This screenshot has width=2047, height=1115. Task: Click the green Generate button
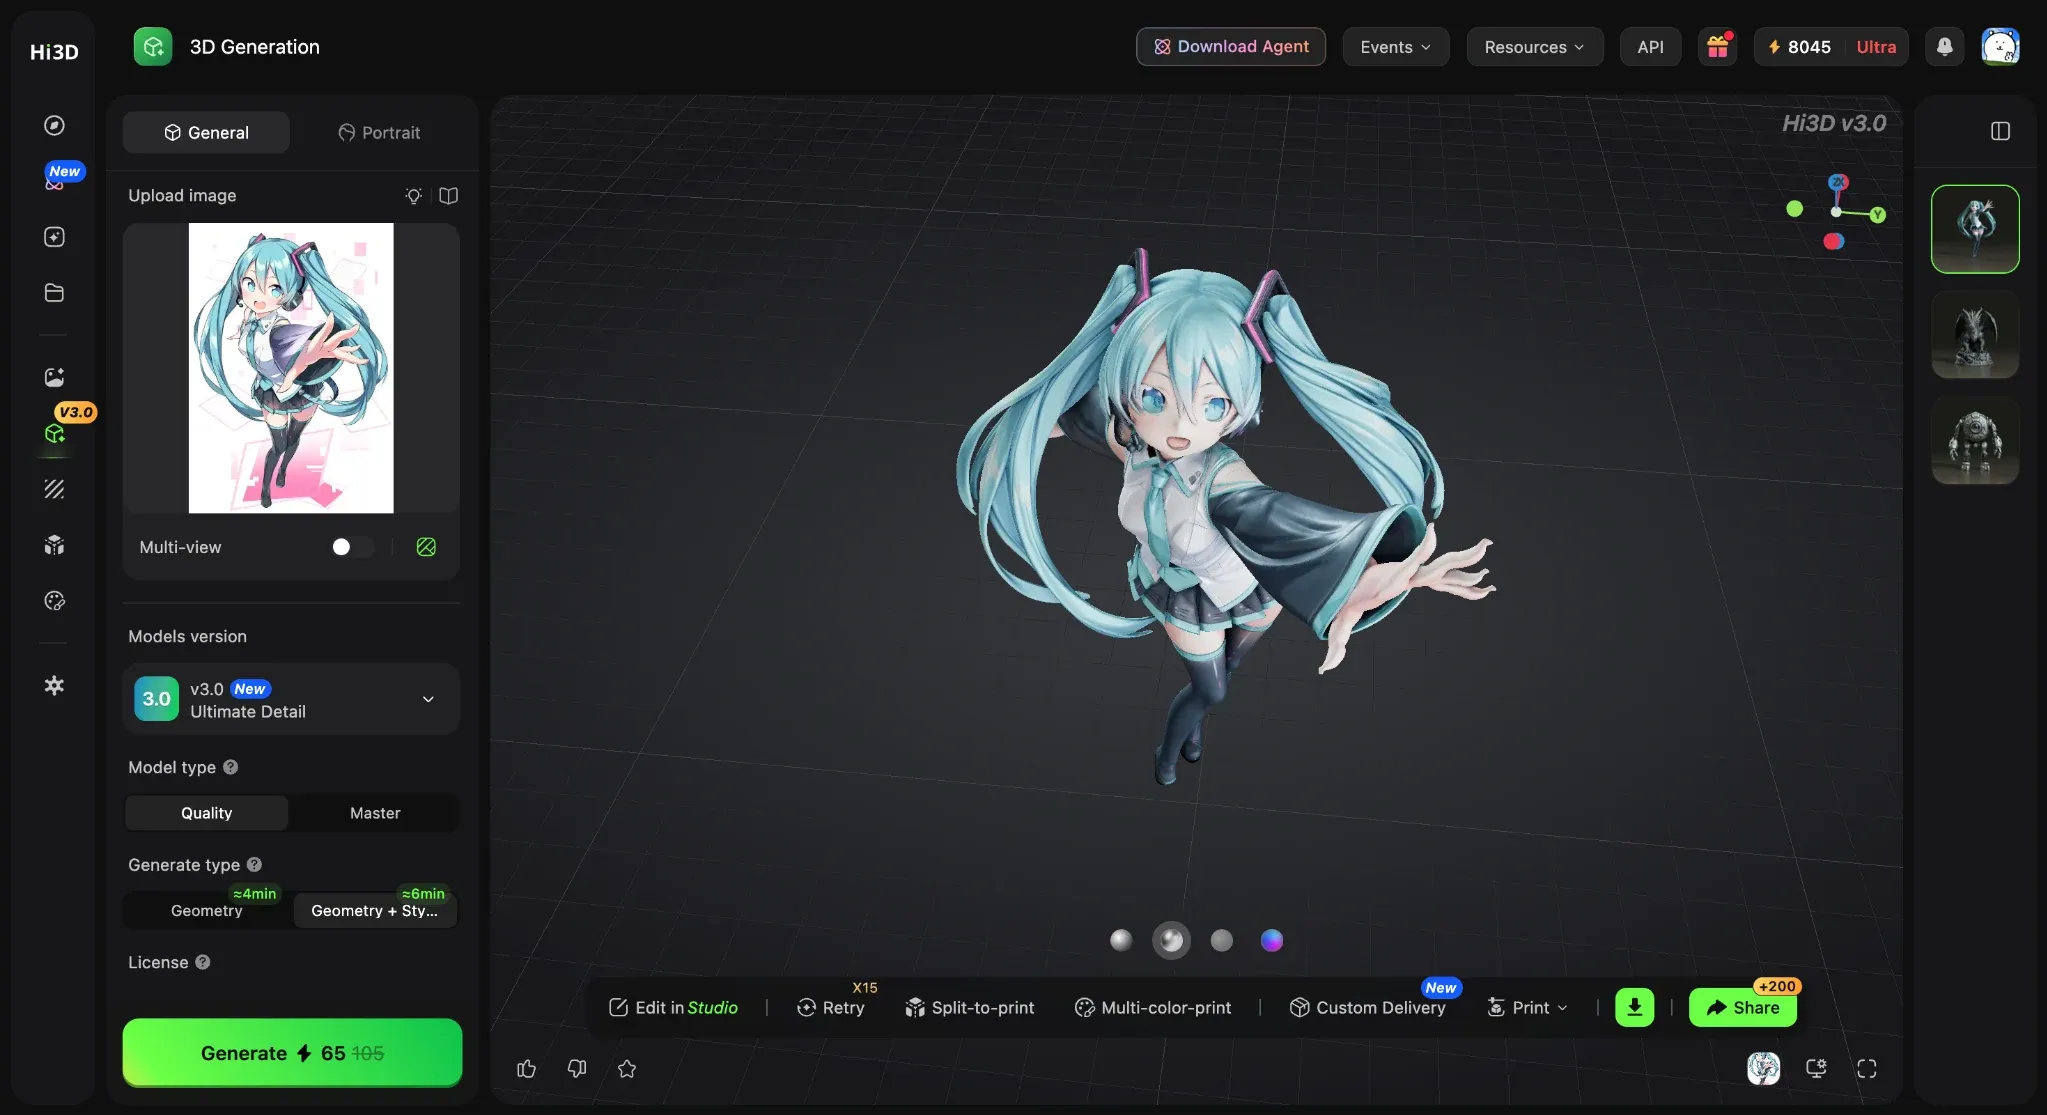tap(292, 1053)
